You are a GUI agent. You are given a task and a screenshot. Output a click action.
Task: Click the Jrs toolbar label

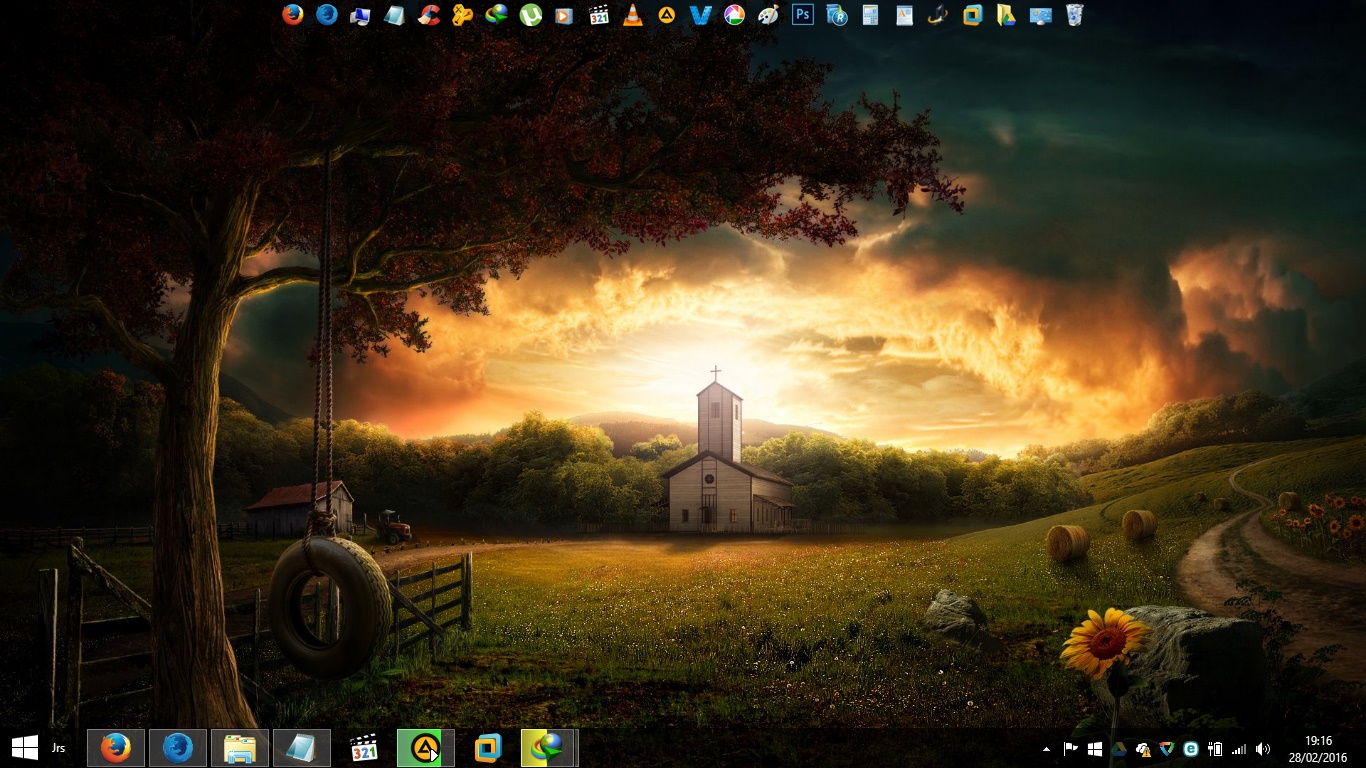click(x=59, y=748)
